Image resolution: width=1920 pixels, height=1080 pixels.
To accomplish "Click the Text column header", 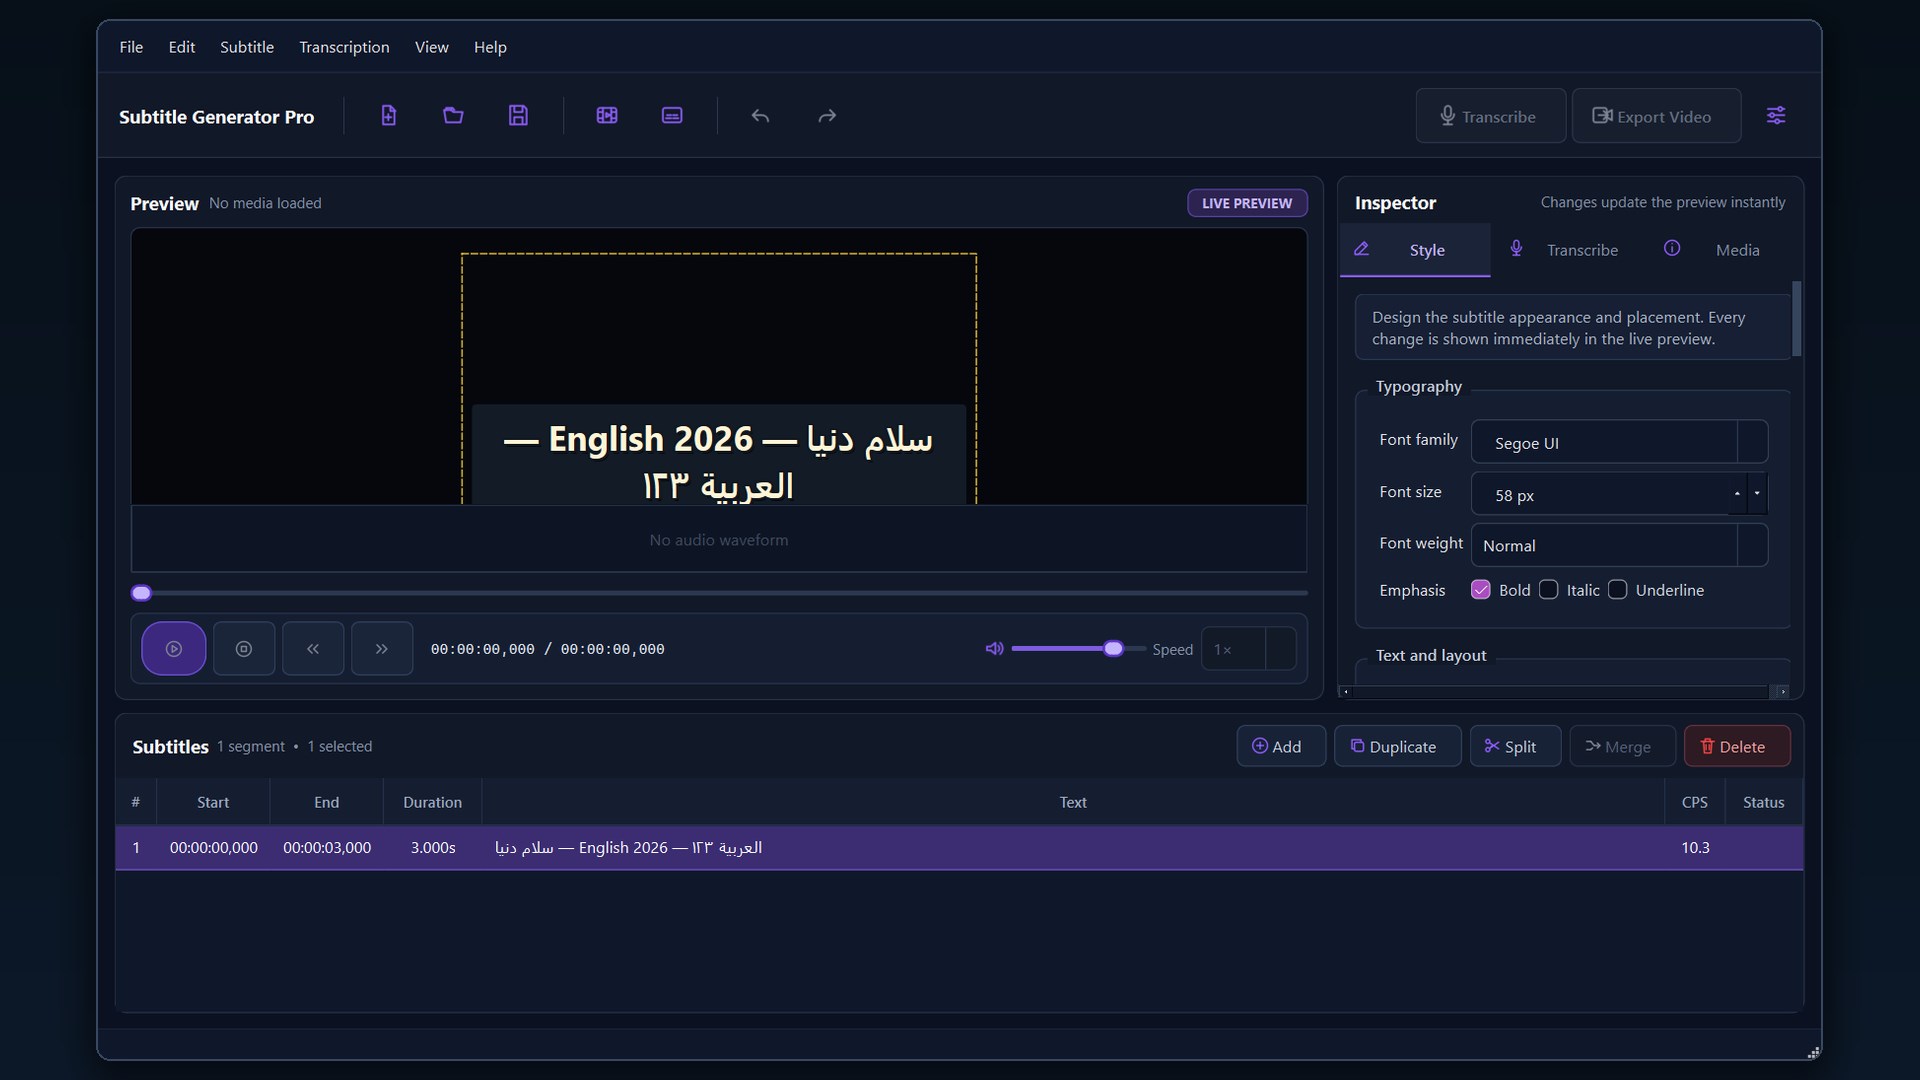I will (x=1073, y=802).
